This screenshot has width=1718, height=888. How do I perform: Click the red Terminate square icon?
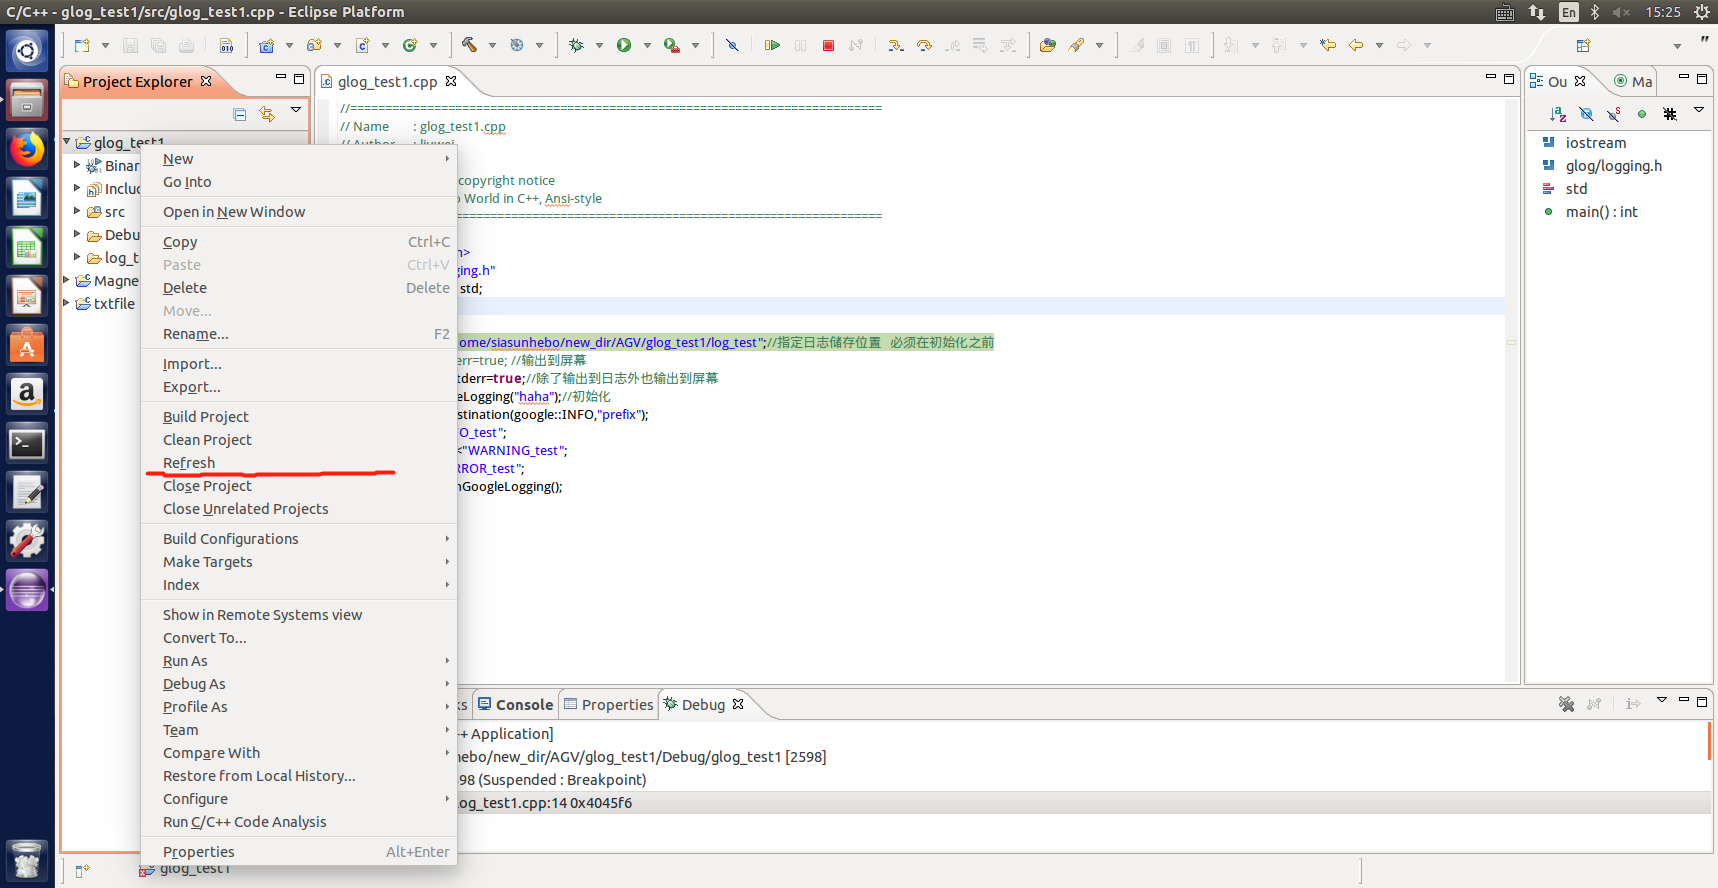(828, 45)
